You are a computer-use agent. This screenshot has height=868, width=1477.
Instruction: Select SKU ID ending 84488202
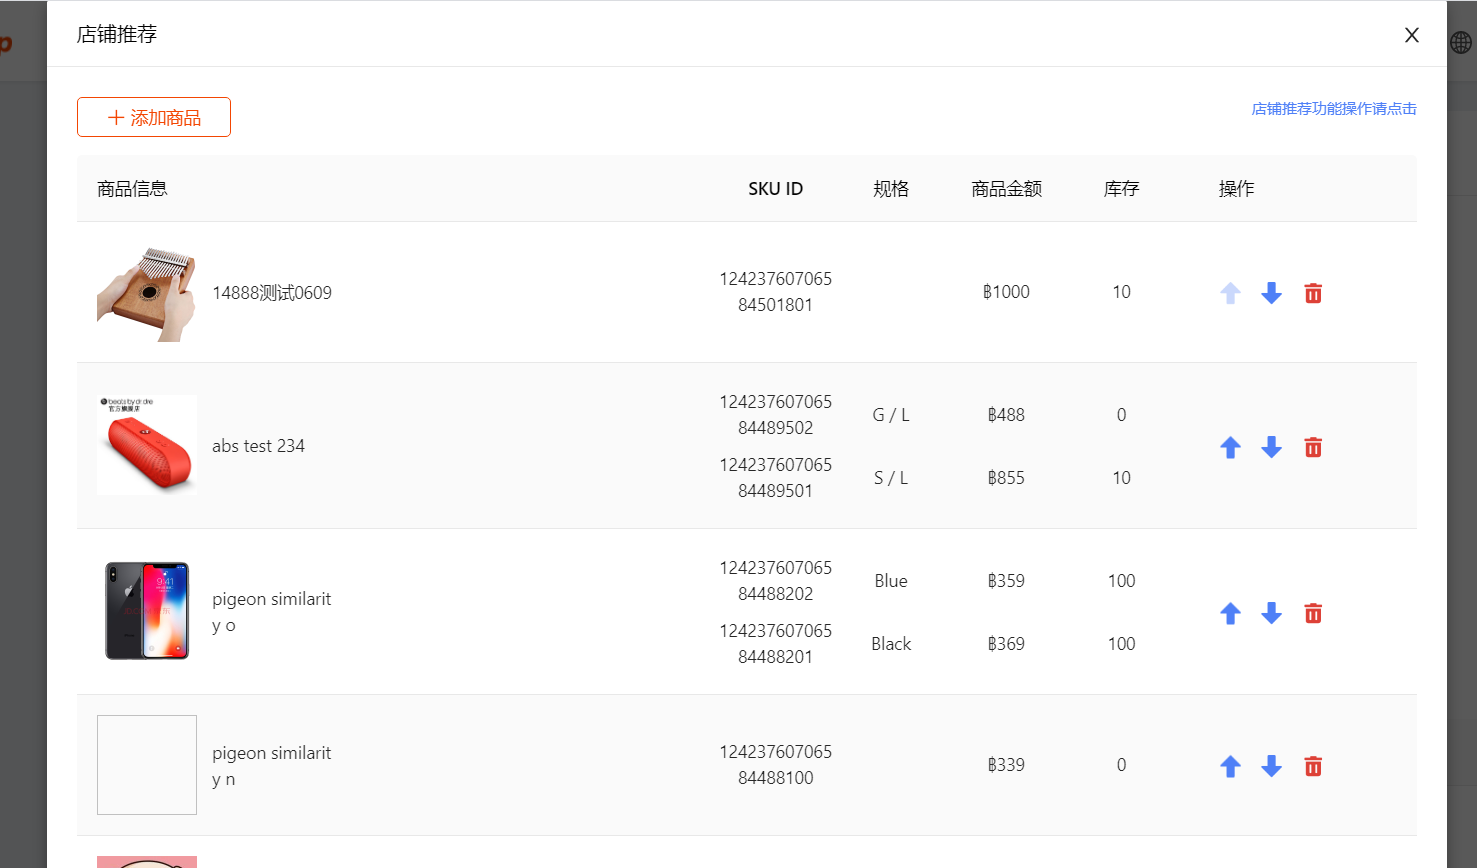click(x=776, y=581)
